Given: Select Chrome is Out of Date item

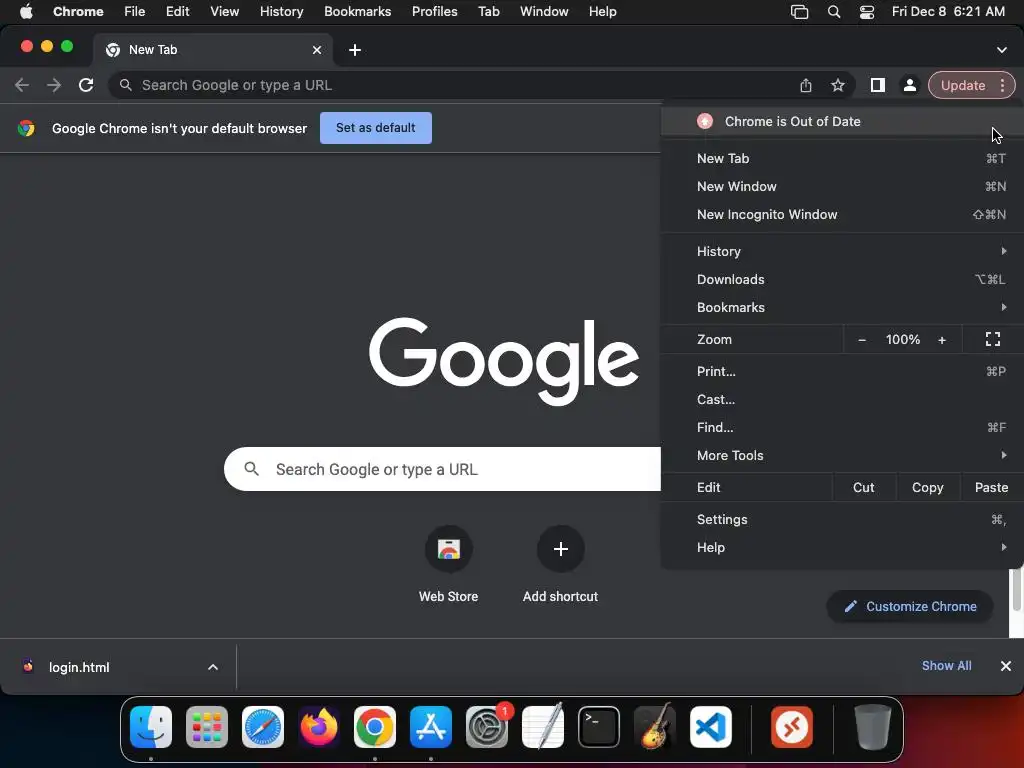Looking at the screenshot, I should point(842,121).
